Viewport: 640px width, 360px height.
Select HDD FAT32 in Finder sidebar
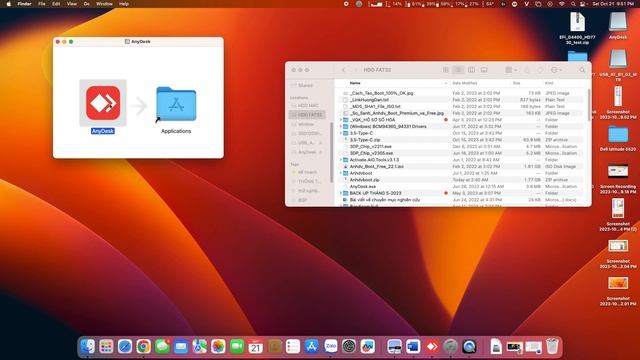click(308, 115)
